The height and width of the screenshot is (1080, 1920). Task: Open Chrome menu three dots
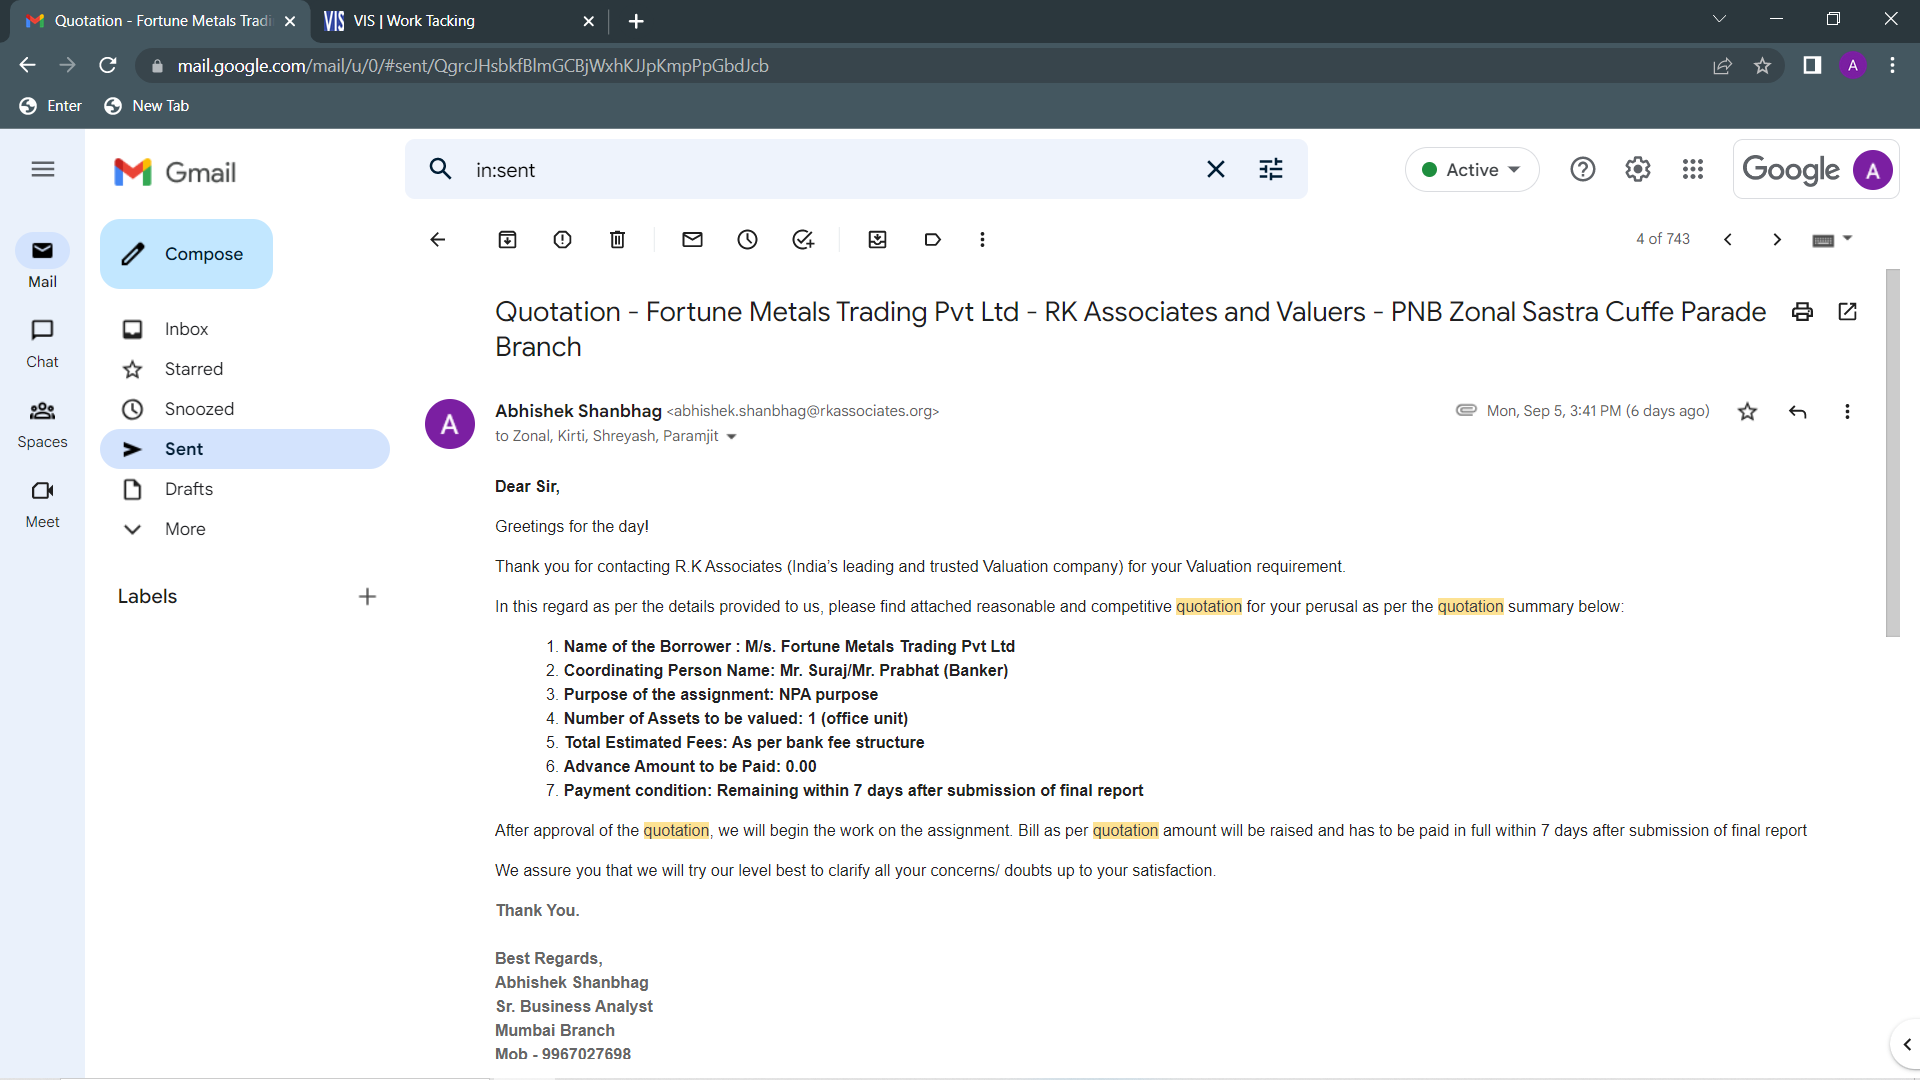coord(1892,65)
